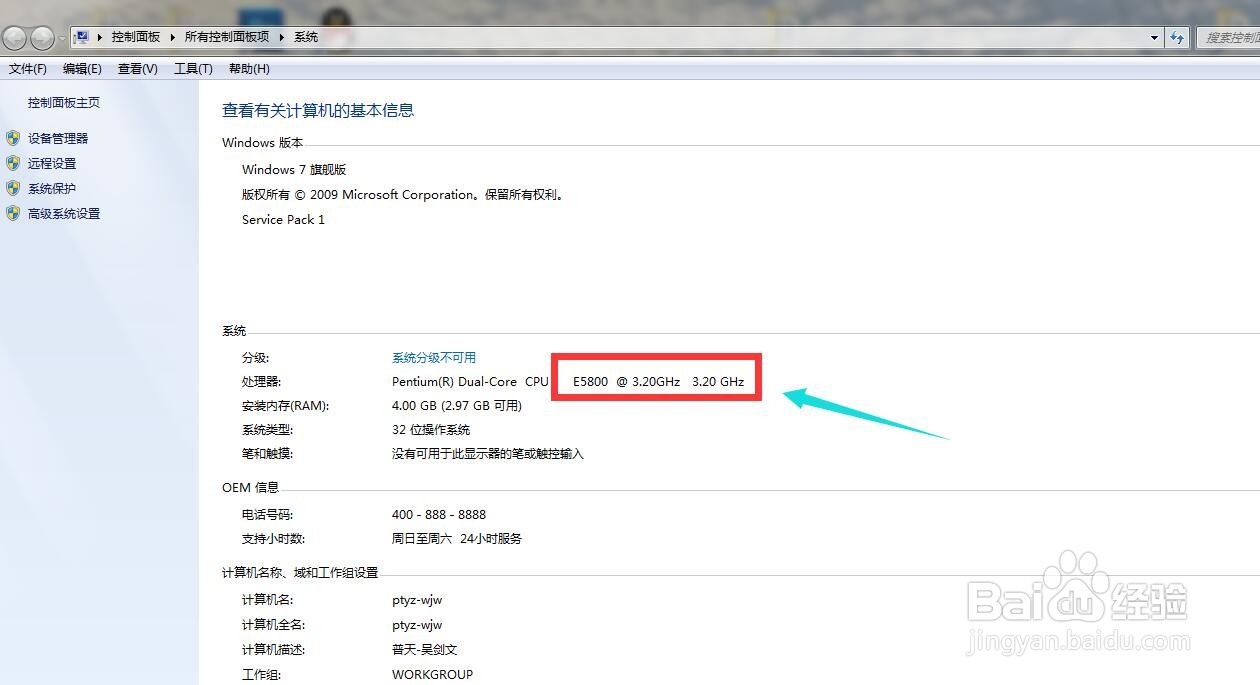Click the shield icon next to 系统保护
Viewport: 1260px width, 685px height.
coord(13,188)
